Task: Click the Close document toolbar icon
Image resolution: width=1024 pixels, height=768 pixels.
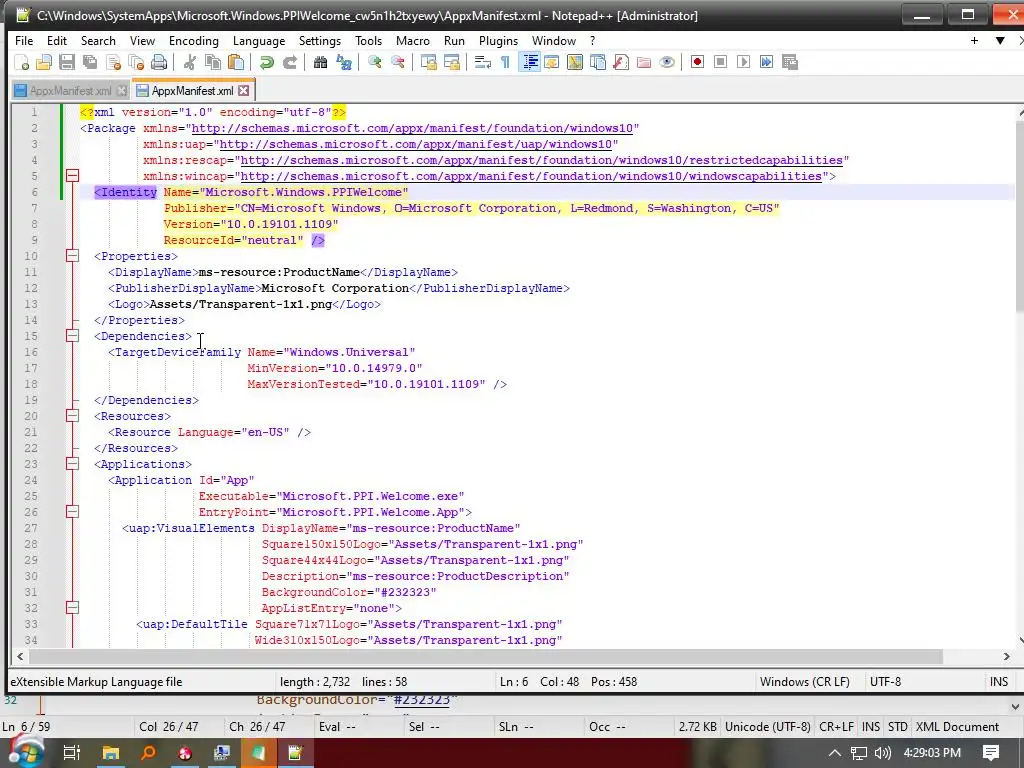Action: click(x=114, y=63)
